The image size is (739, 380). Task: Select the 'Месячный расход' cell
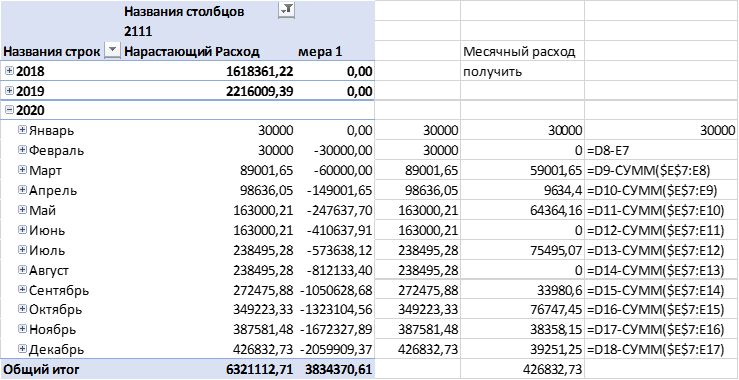[x=519, y=51]
